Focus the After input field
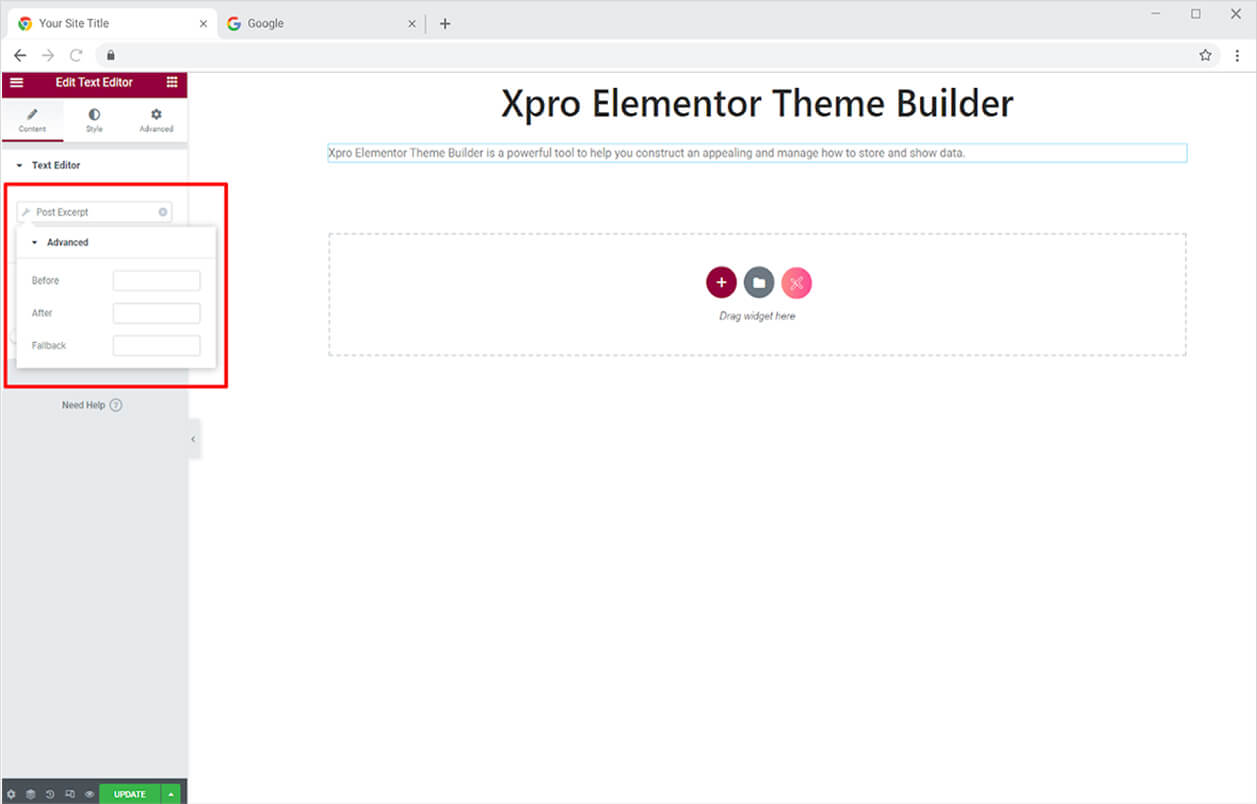Viewport: 1257px width, 804px height. [x=156, y=313]
